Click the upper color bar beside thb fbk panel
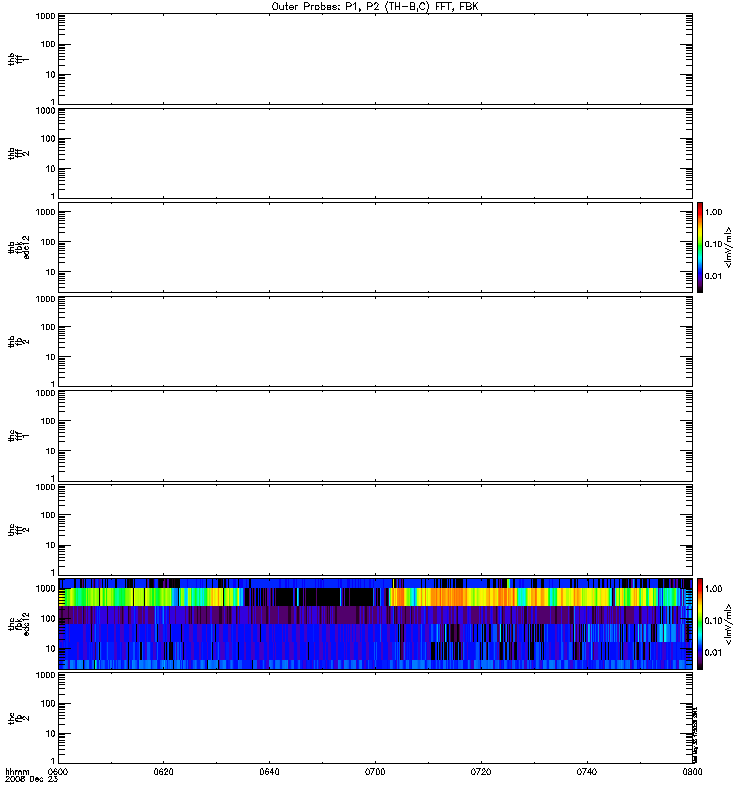The width and height of the screenshot is (750, 800). 700,247
